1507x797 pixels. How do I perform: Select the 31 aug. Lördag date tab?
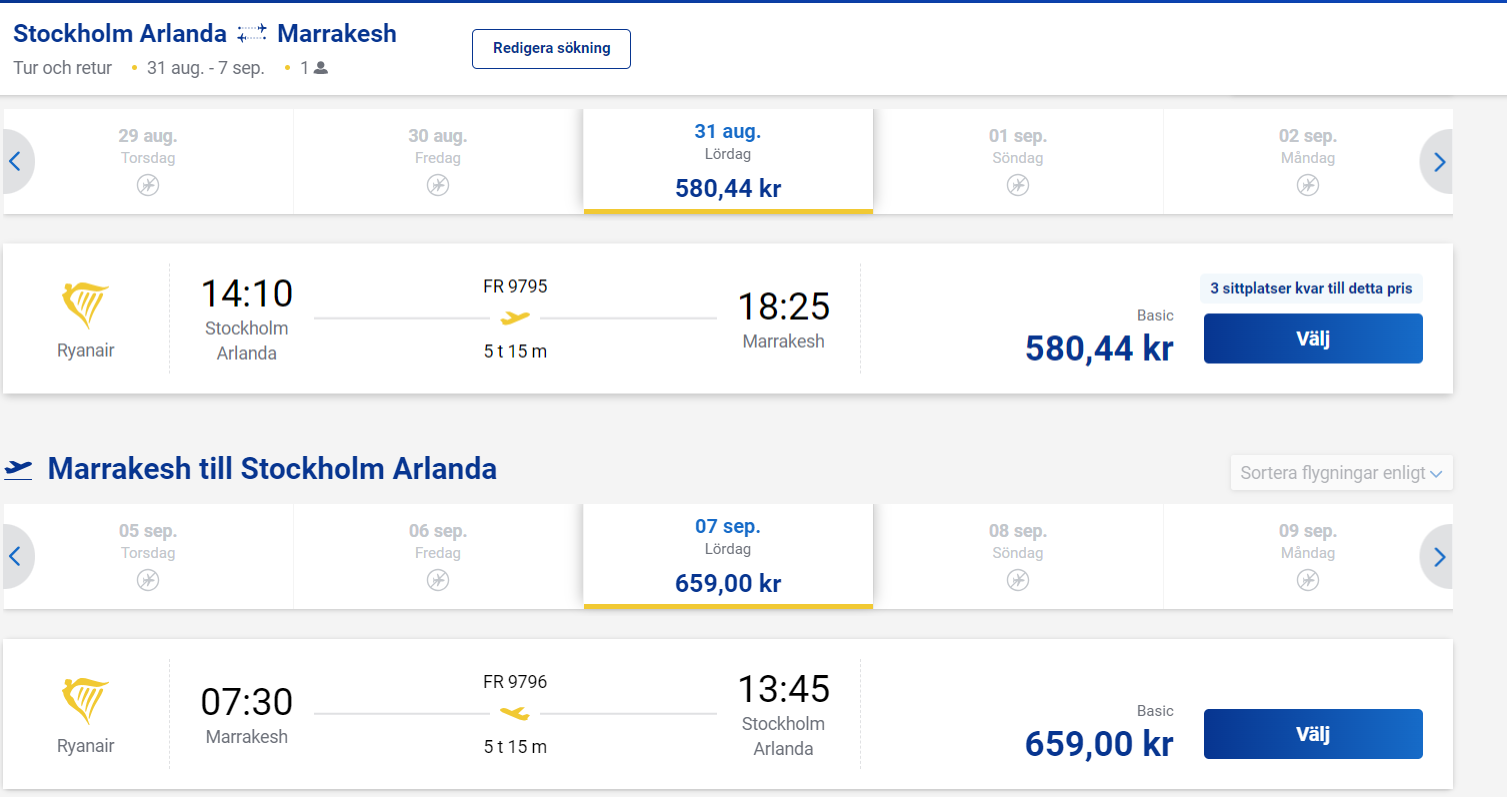(x=728, y=161)
